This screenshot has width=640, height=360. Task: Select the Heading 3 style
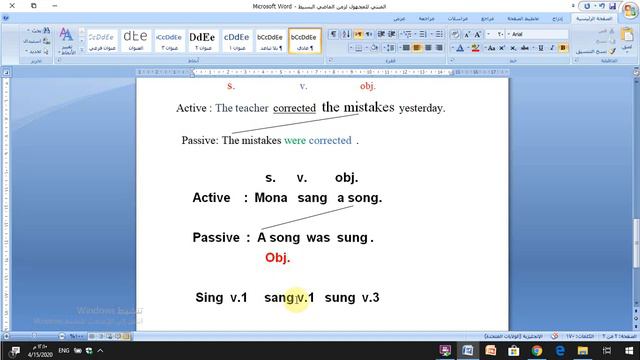tap(169, 41)
